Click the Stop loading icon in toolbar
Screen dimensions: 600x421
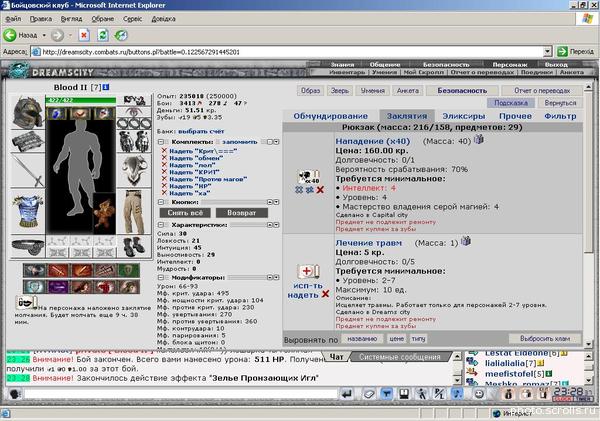tap(84, 35)
